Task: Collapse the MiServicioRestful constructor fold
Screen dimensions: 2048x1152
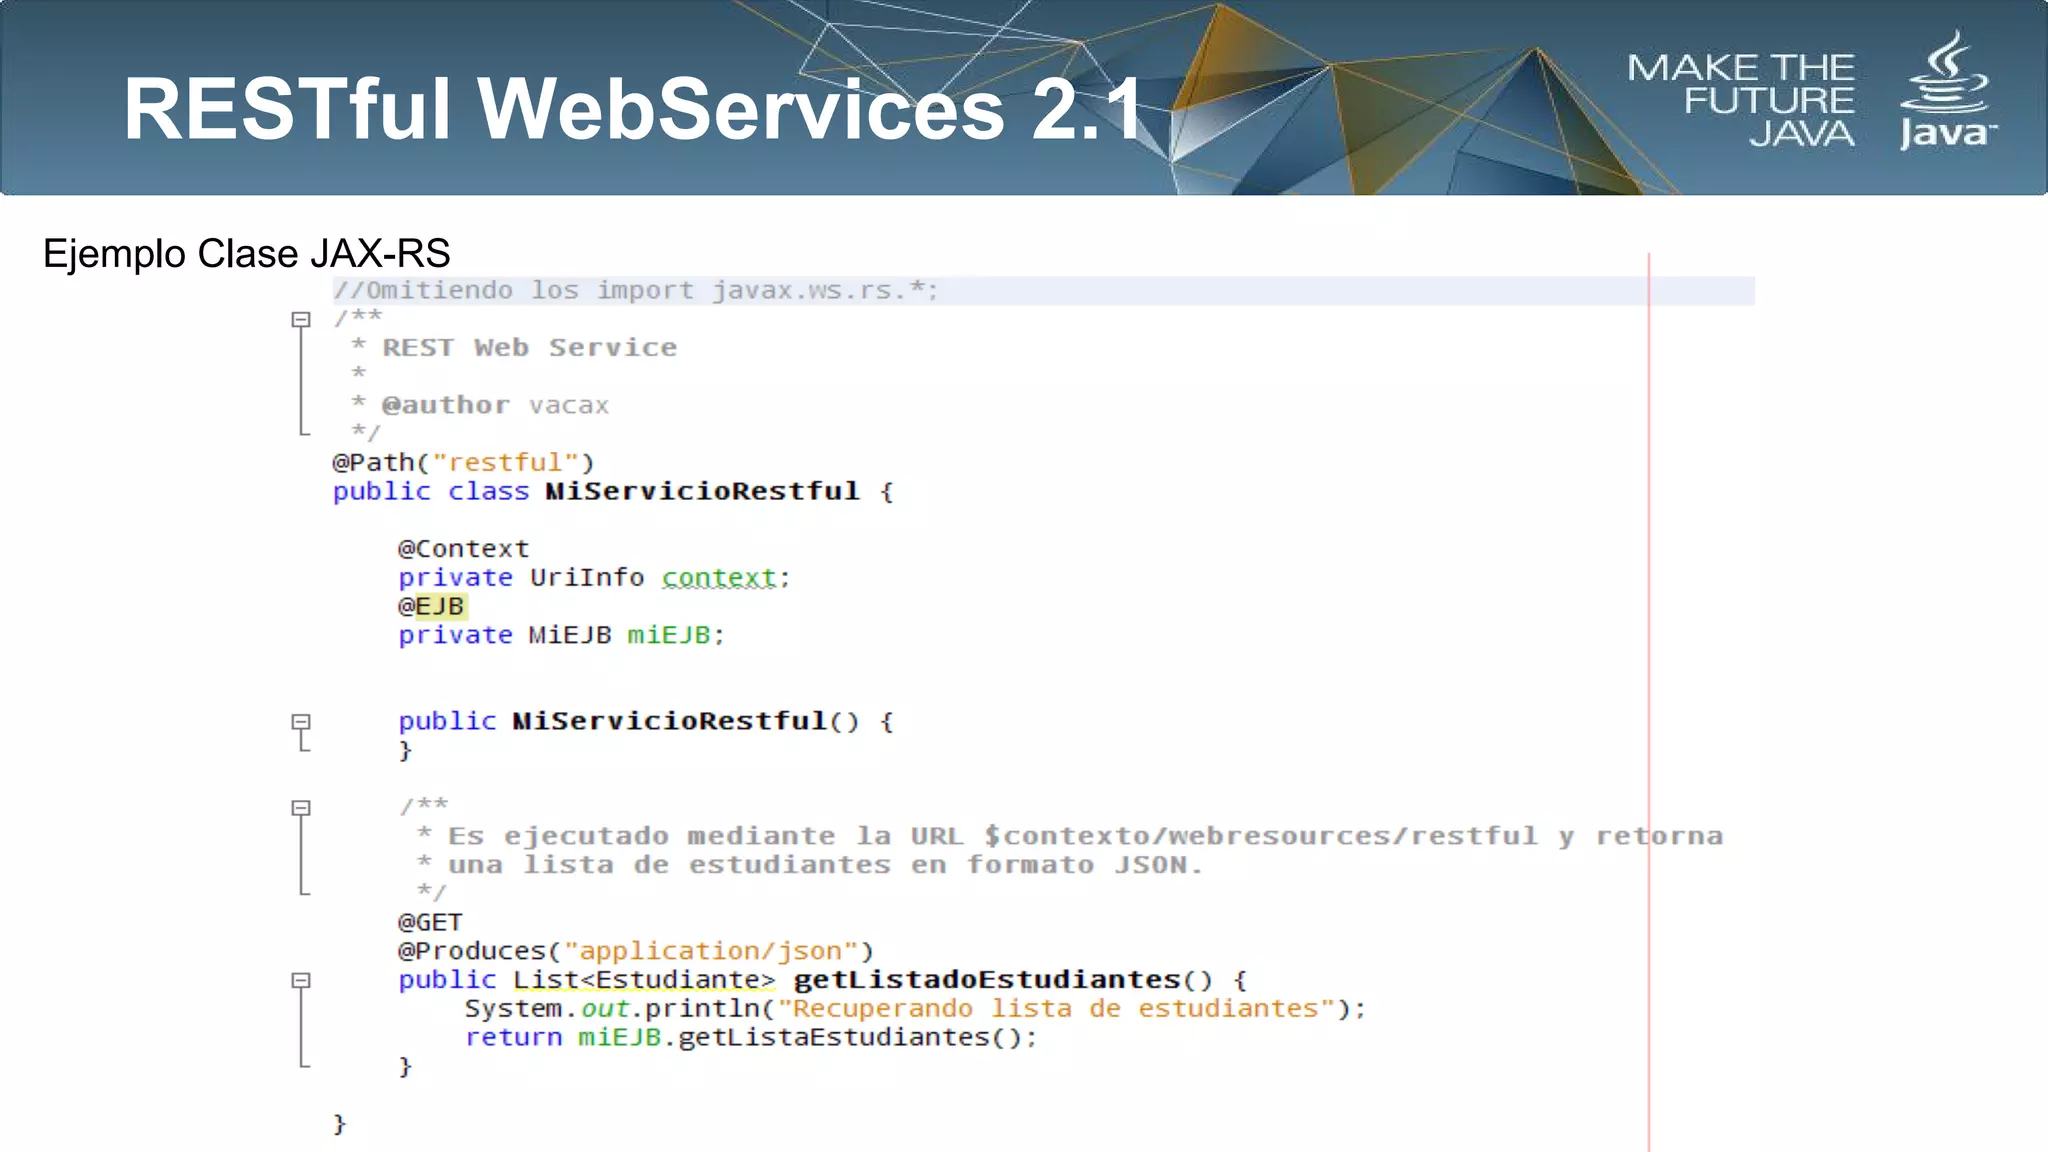Action: 301,722
